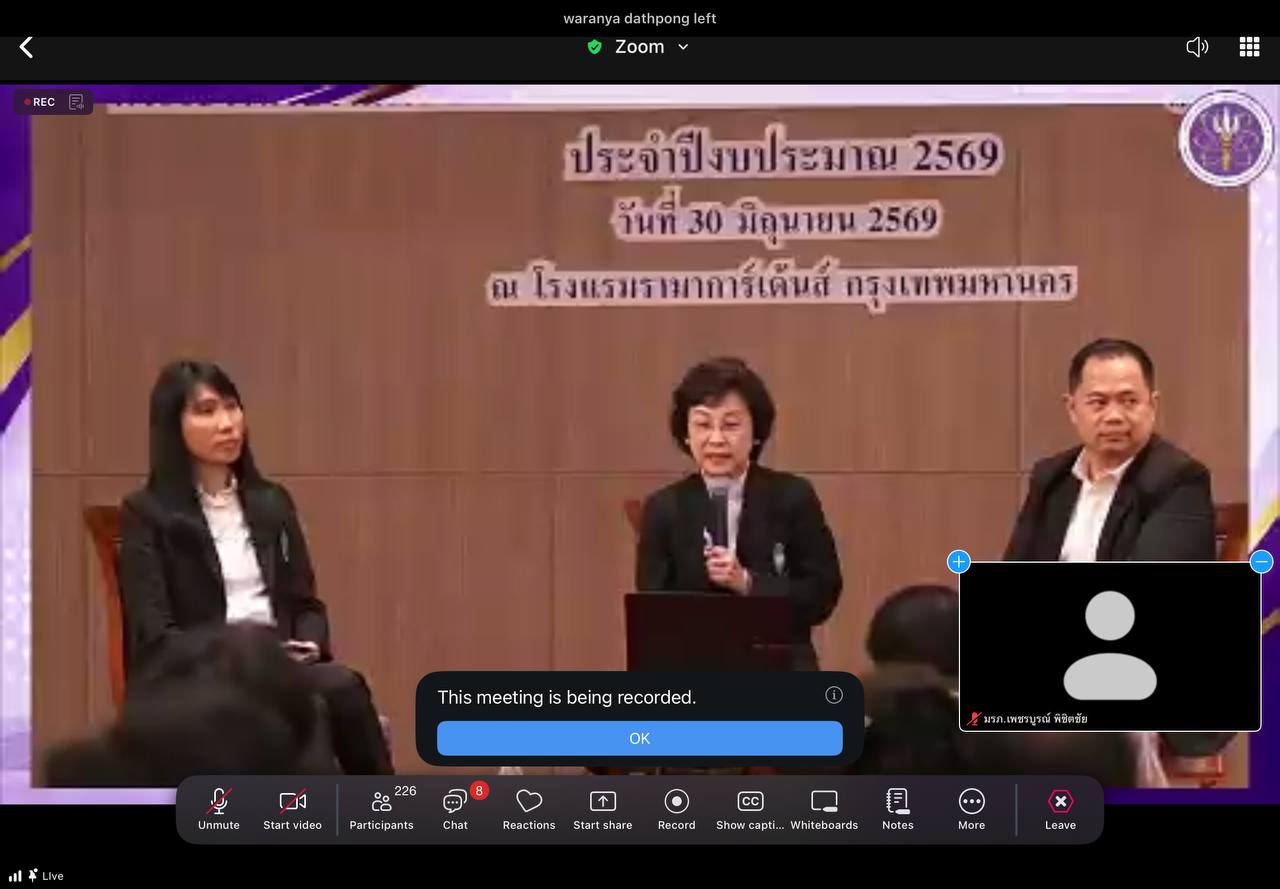
Task: Click Start share
Action: pos(603,810)
